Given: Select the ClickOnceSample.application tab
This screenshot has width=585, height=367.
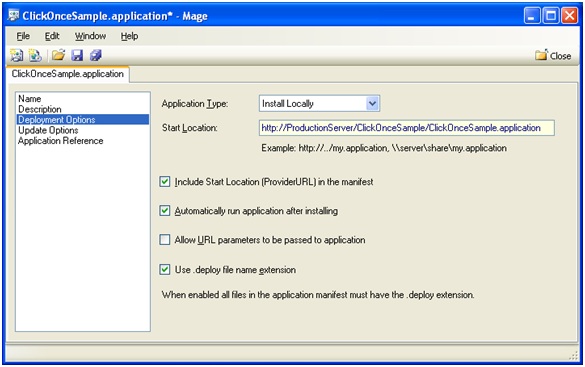Looking at the screenshot, I should click(x=68, y=74).
